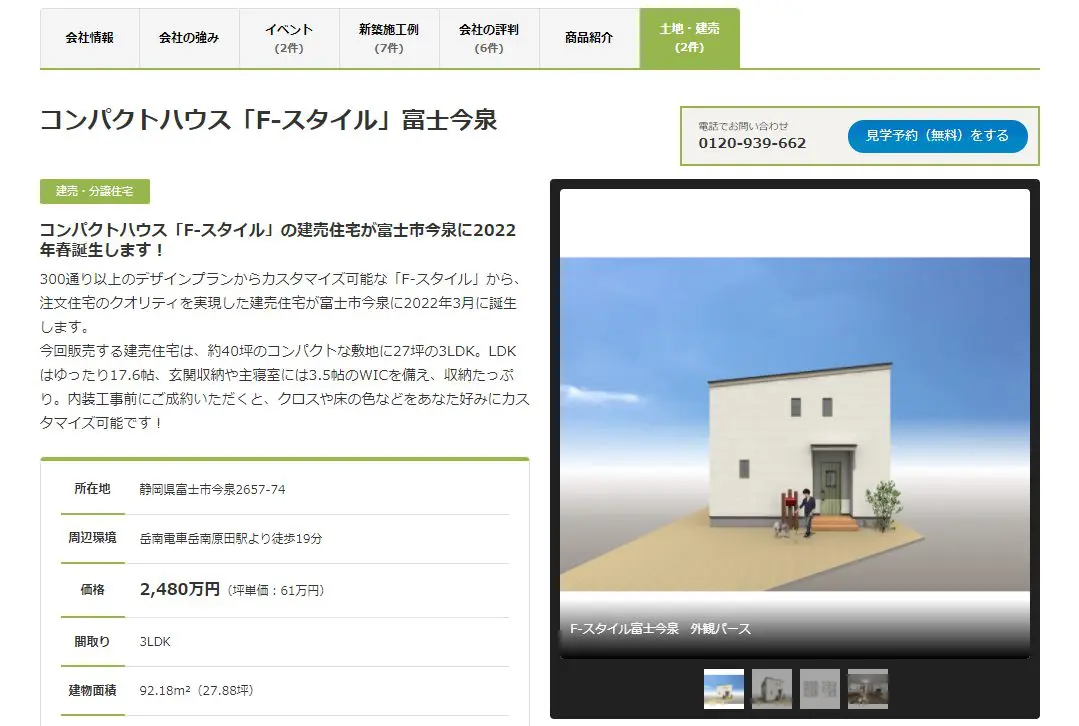View the 会社の評判 (6件) tab
This screenshot has width=1079, height=726.
[x=489, y=38]
